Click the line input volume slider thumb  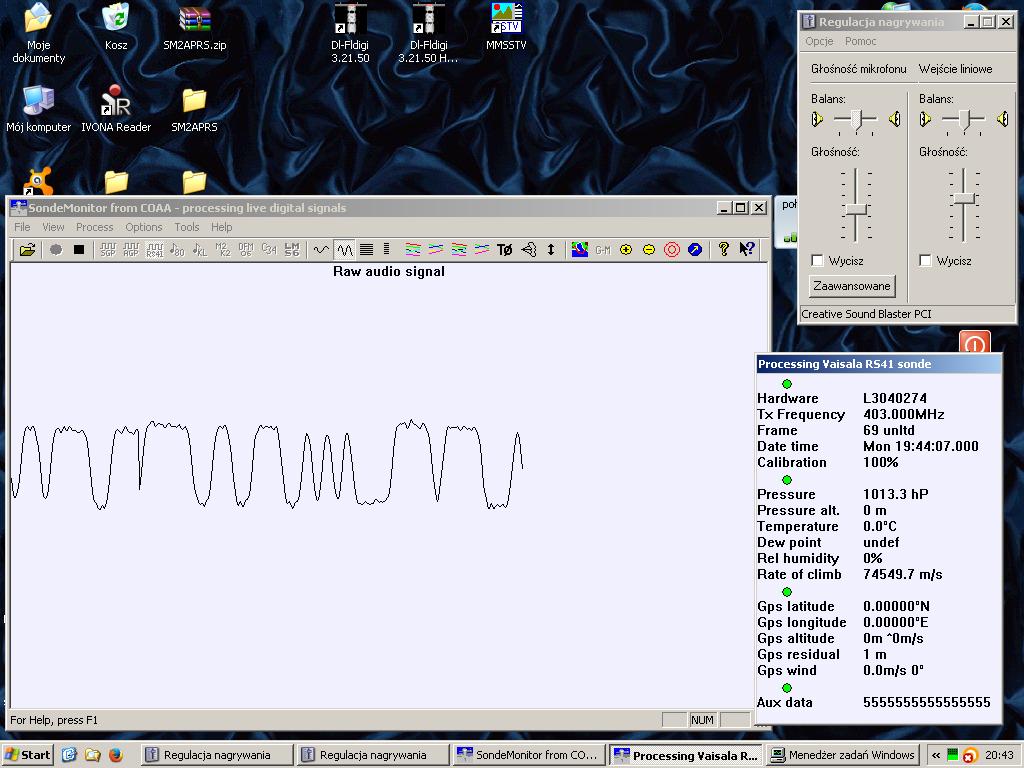[963, 199]
